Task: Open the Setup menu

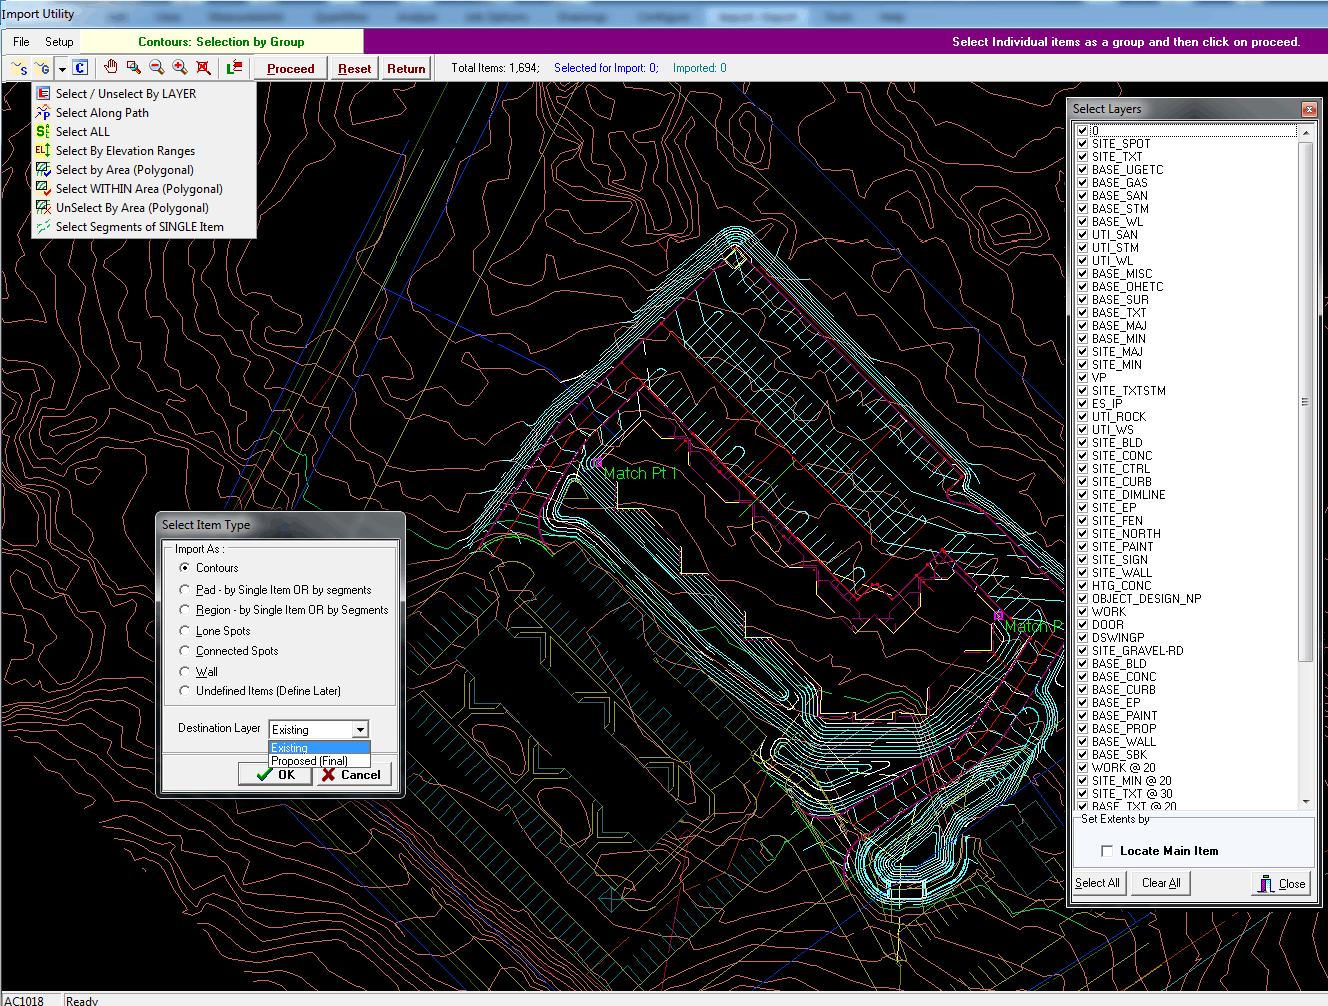Action: [x=59, y=41]
